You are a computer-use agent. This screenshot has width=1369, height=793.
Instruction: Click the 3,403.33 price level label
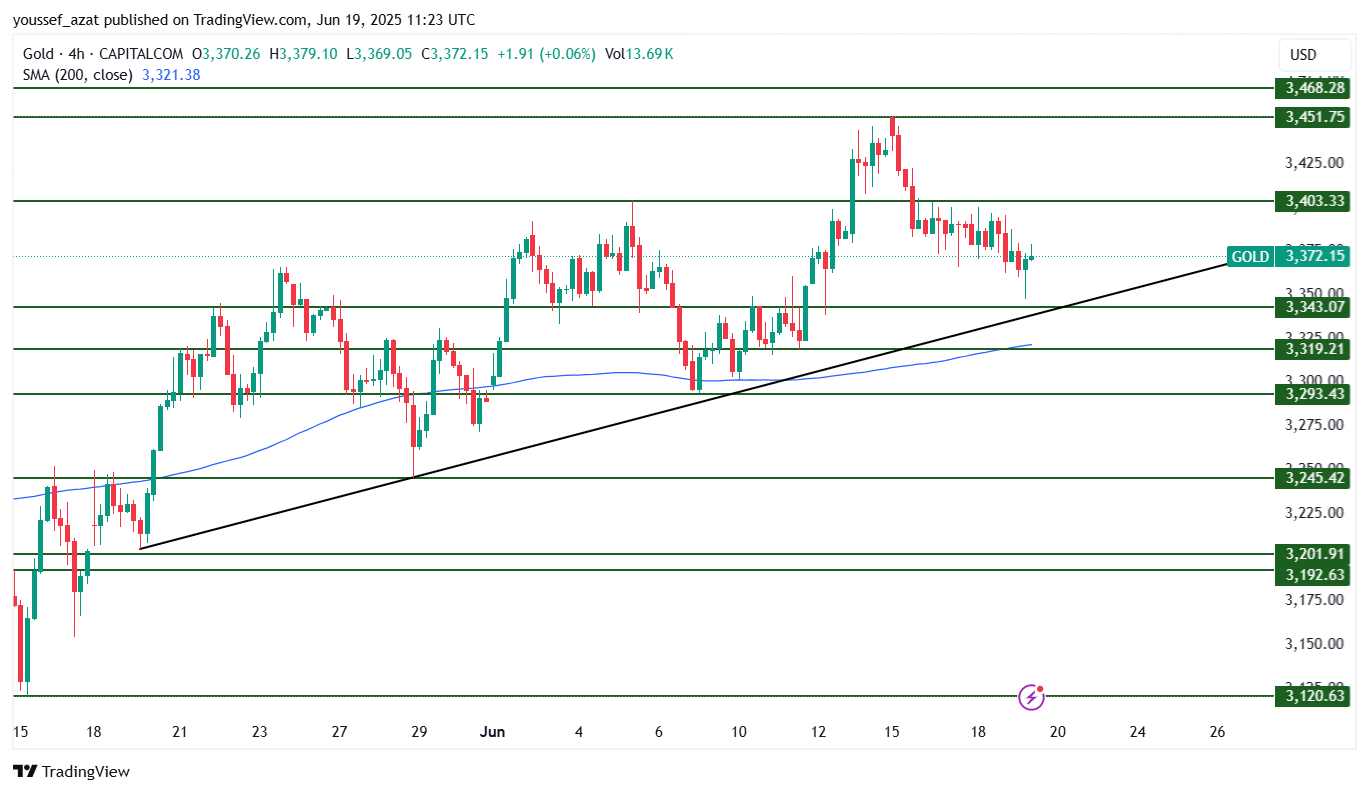pos(1314,201)
